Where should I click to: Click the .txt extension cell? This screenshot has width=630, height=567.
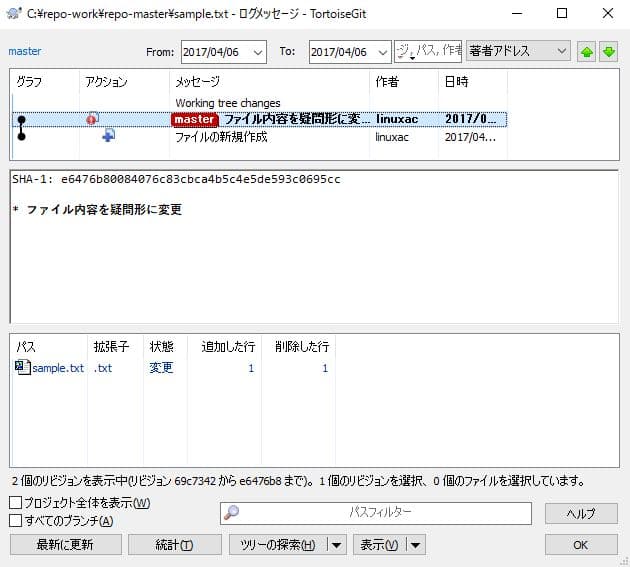pyautogui.click(x=103, y=368)
